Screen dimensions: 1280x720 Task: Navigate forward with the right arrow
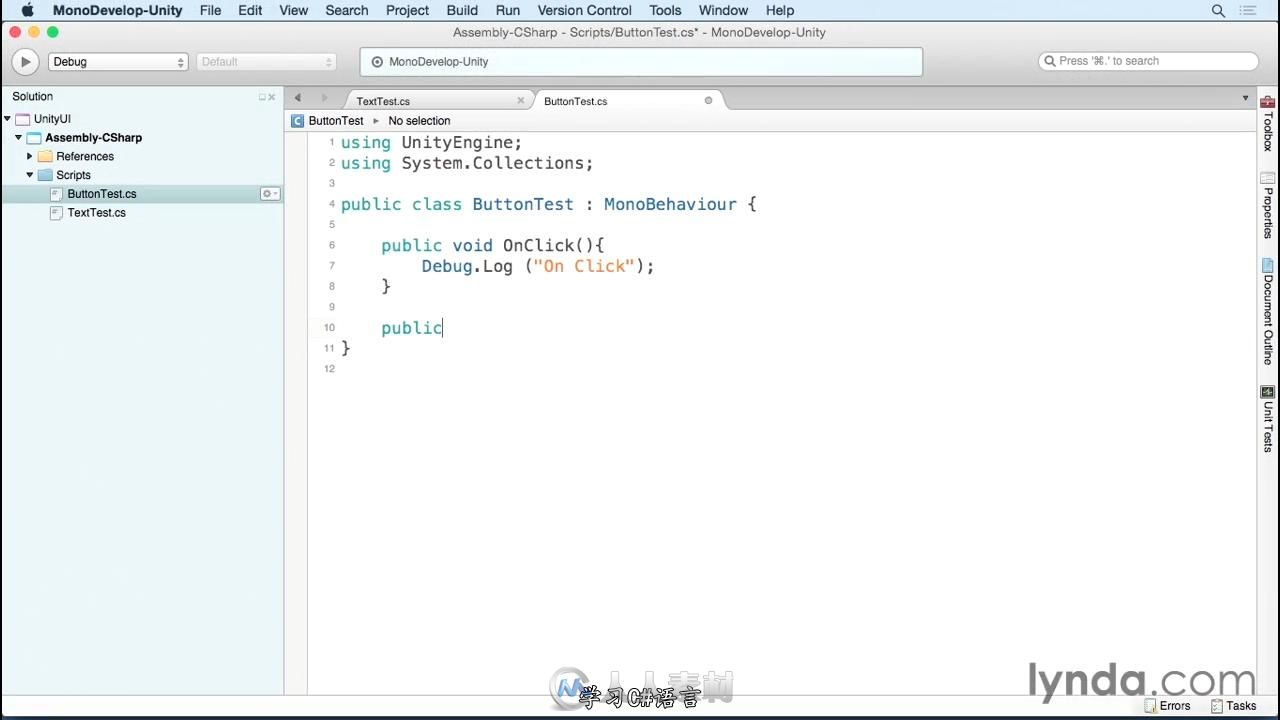(324, 98)
